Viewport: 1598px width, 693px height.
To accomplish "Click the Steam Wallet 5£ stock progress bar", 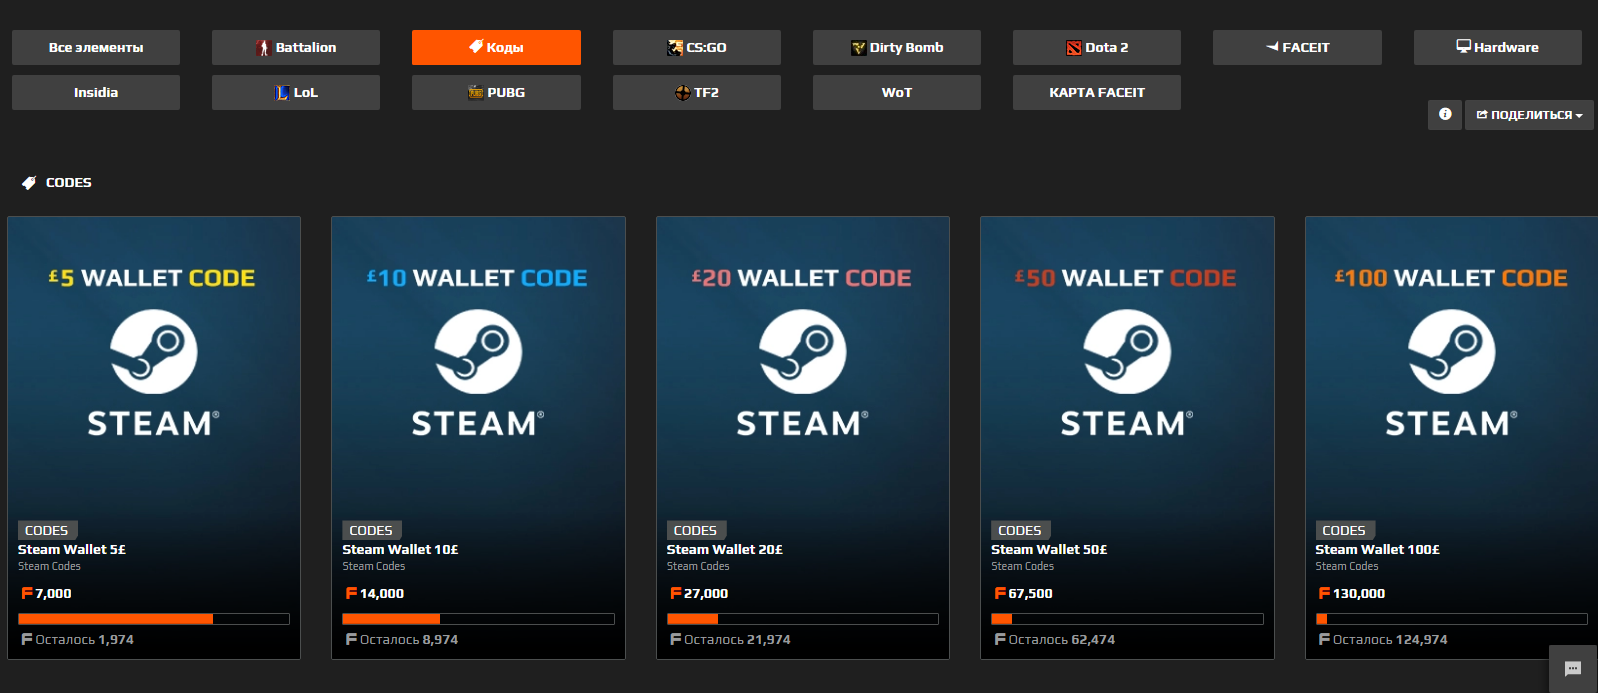I will coord(154,619).
